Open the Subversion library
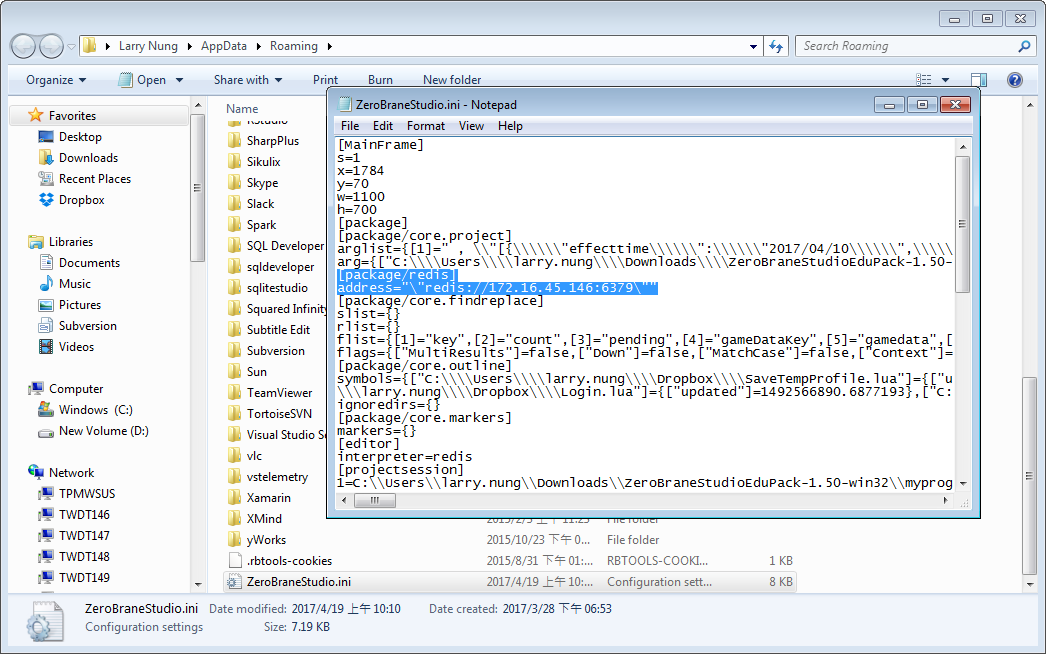Image resolution: width=1046 pixels, height=654 pixels. pos(87,326)
